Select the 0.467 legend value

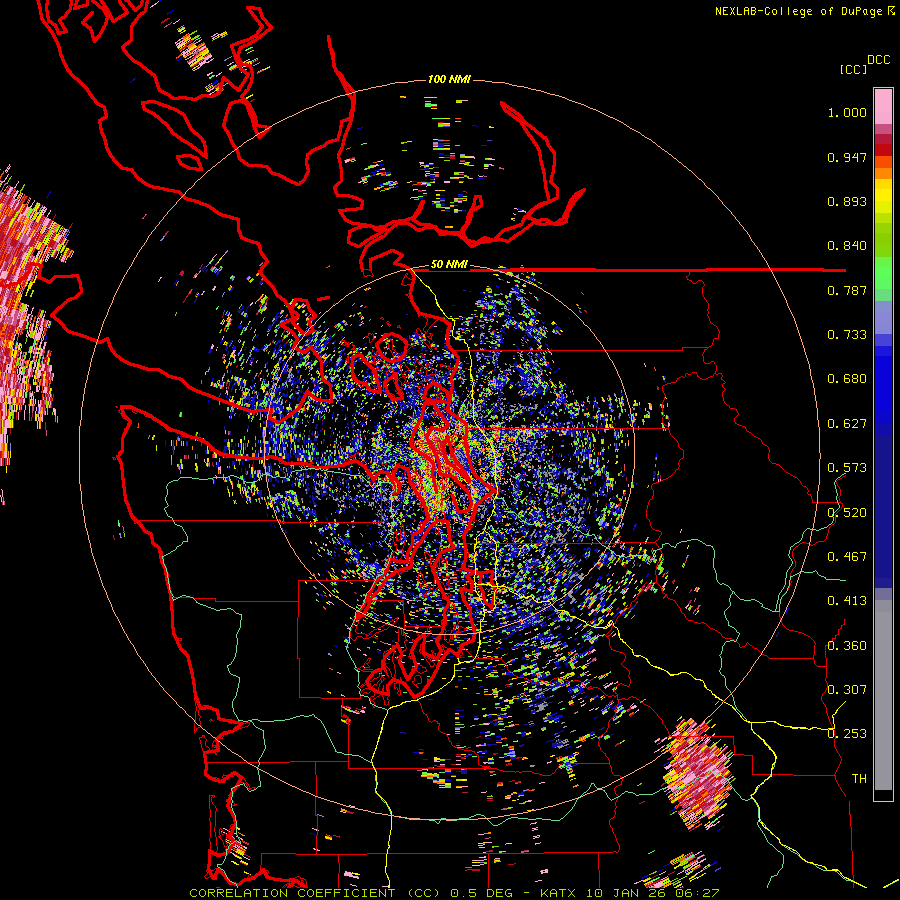pos(847,557)
